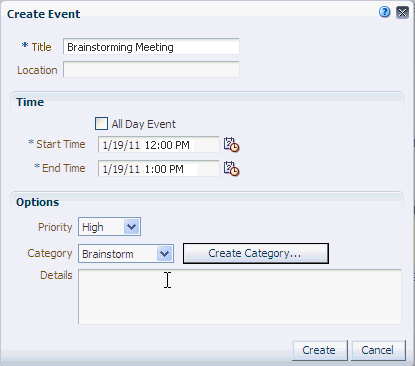
Task: Click the Priority label text
Action: (55, 227)
